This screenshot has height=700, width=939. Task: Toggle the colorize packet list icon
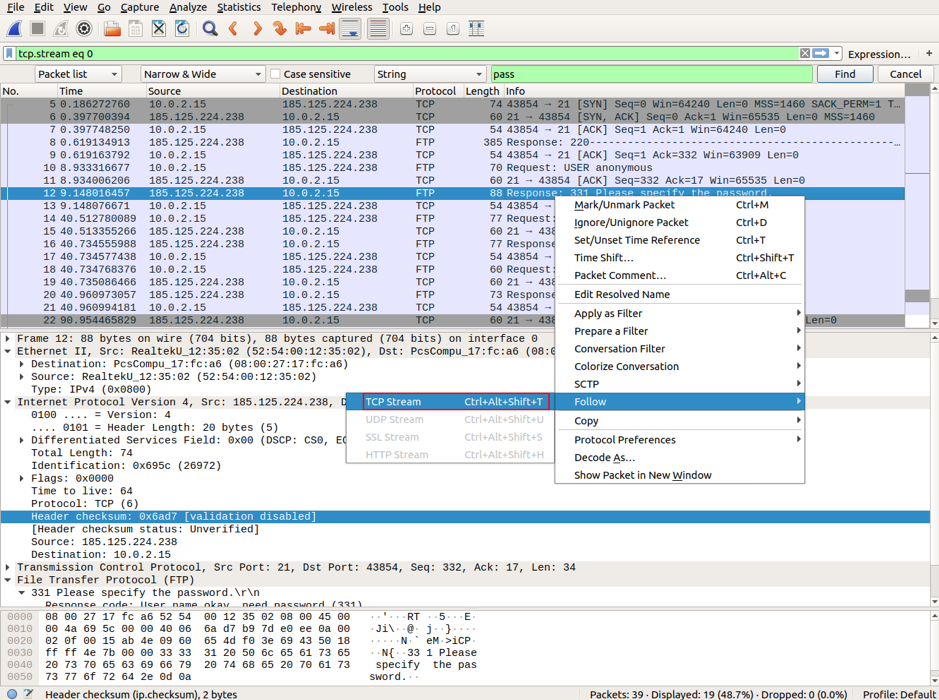pyautogui.click(x=378, y=29)
